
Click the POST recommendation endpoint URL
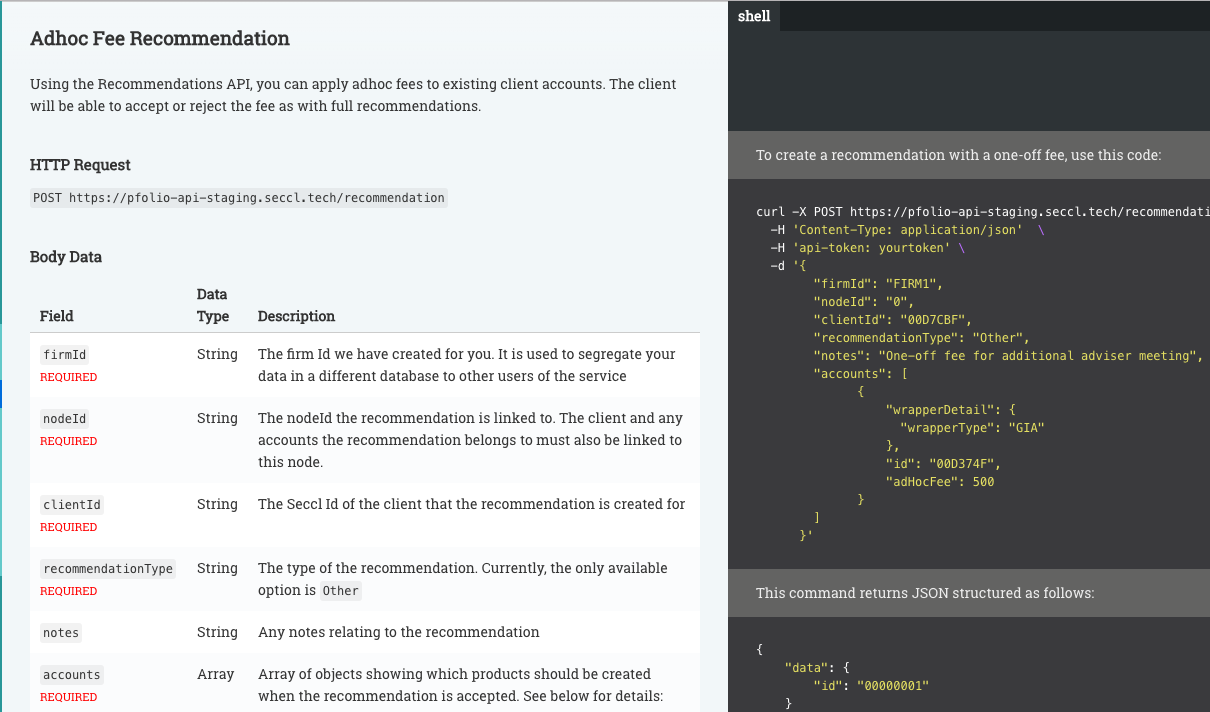click(239, 198)
